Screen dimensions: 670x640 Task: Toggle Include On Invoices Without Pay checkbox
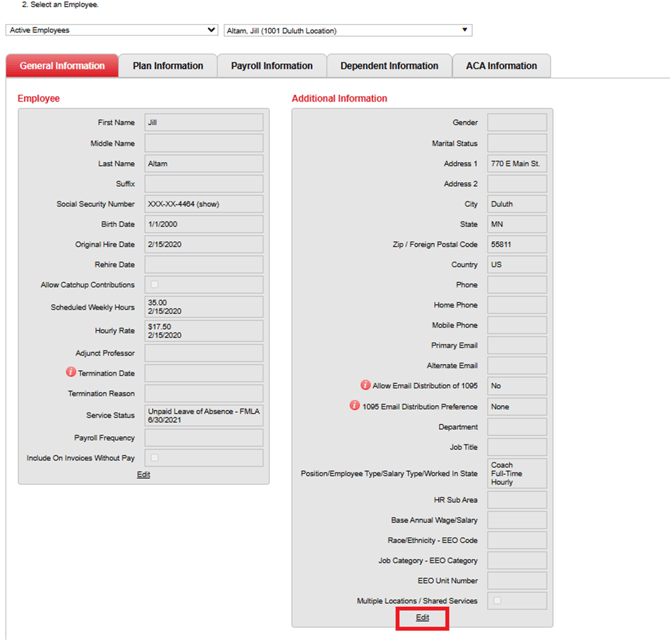(x=154, y=457)
